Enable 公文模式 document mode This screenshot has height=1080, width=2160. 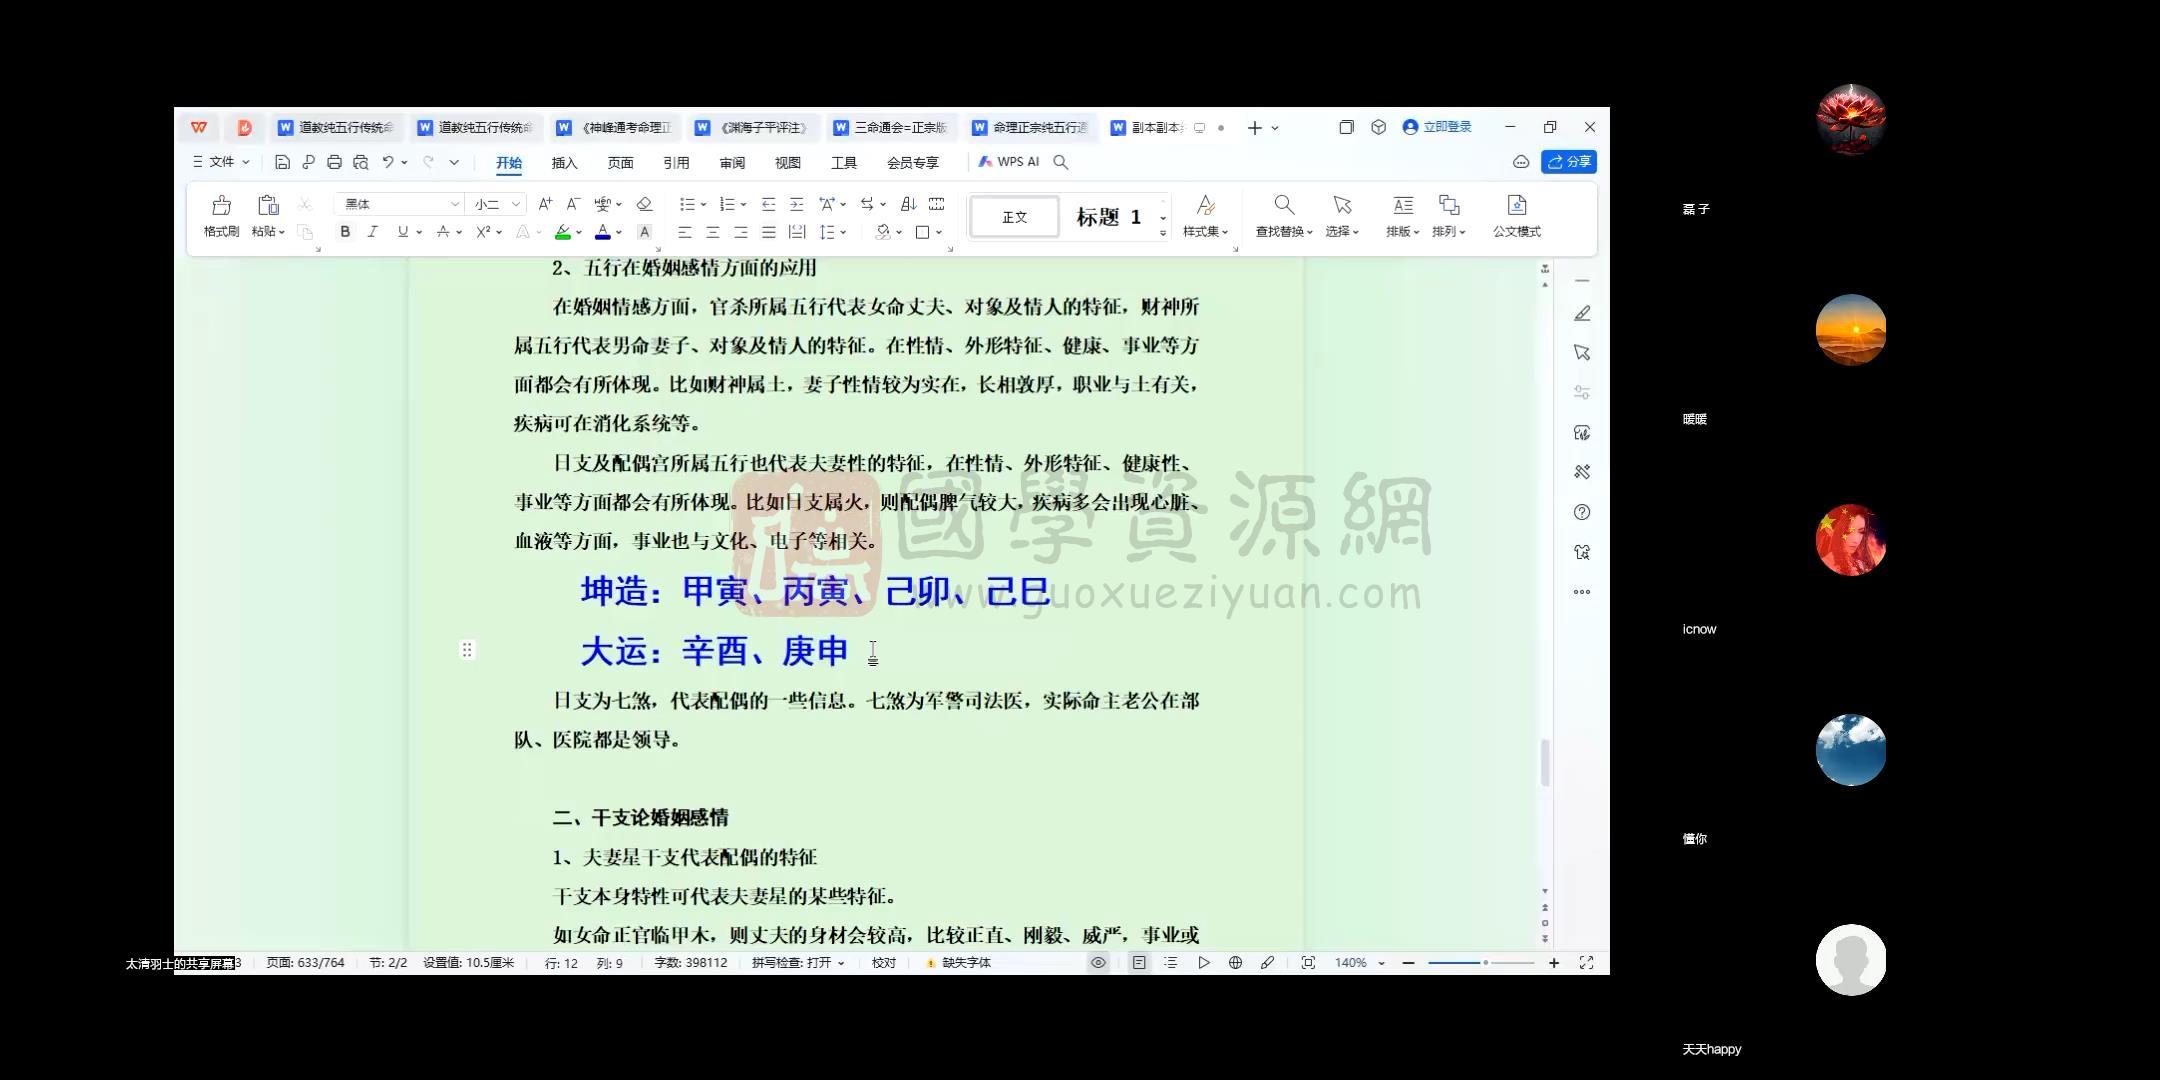pos(1517,214)
